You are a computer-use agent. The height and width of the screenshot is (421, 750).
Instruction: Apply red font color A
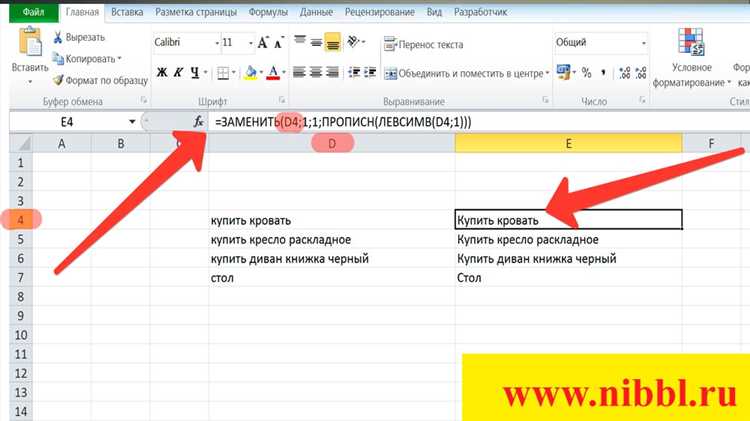coord(273,73)
